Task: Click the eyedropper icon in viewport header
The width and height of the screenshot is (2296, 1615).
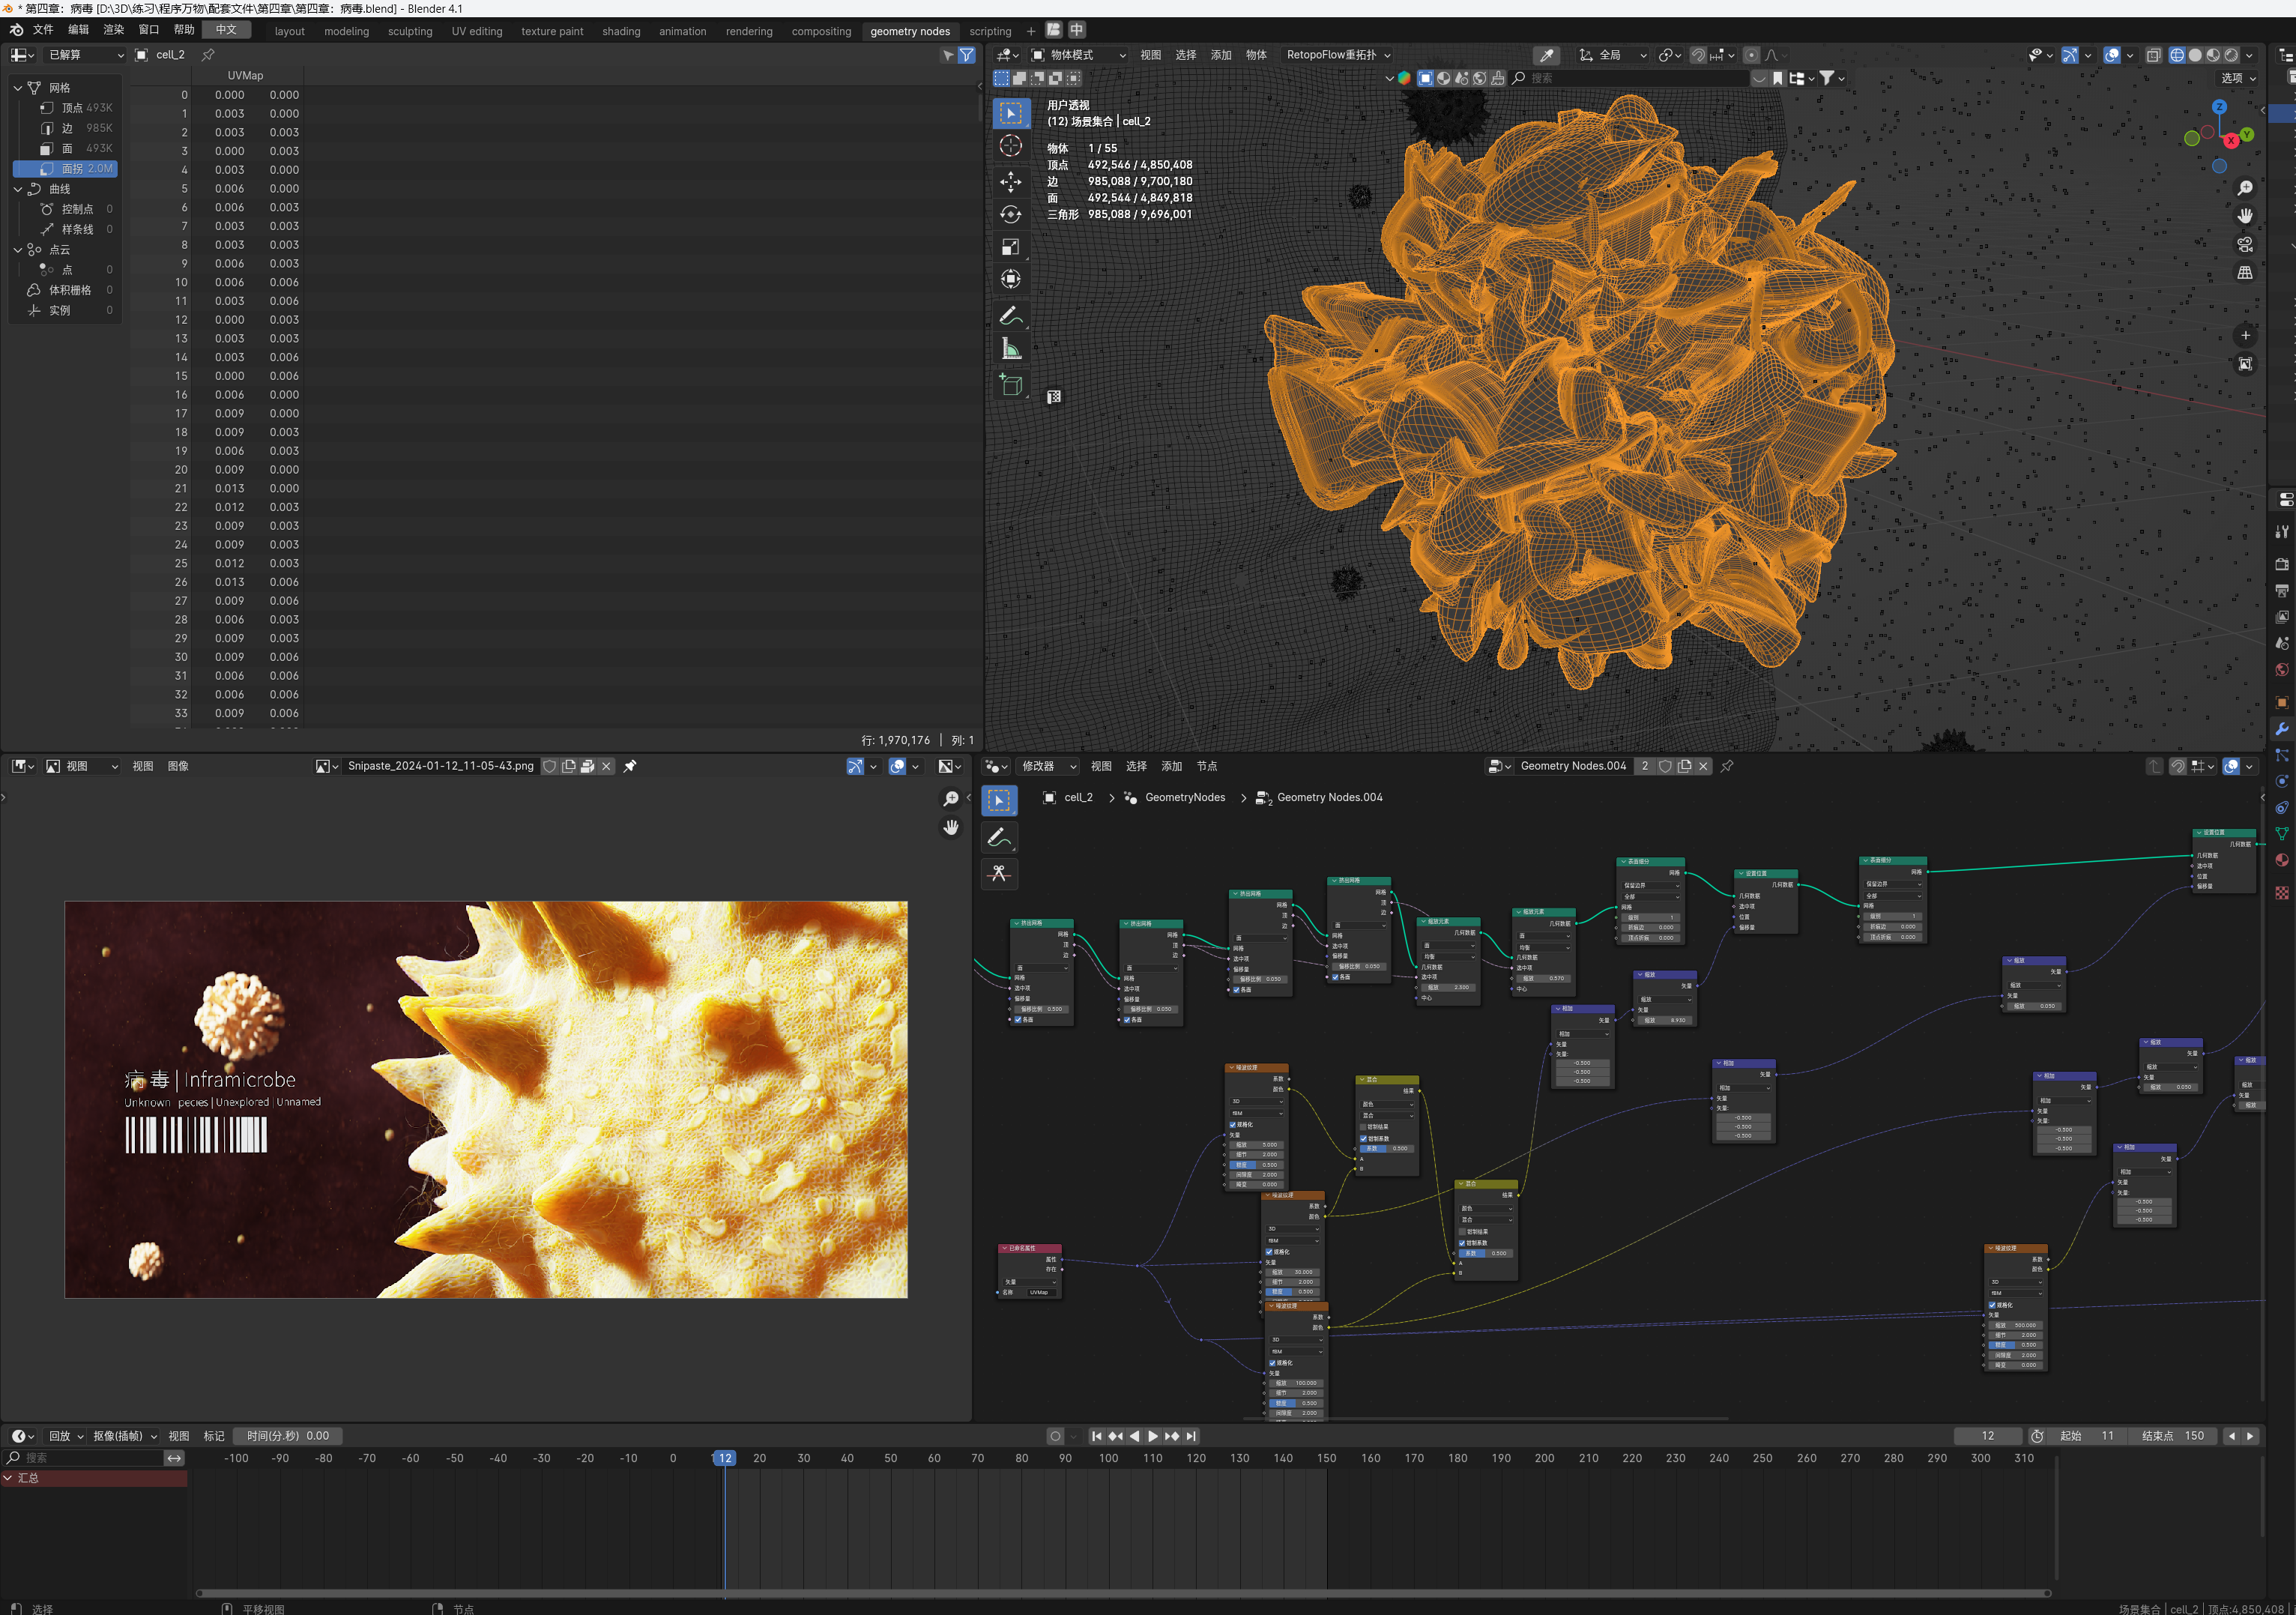Action: (1546, 55)
